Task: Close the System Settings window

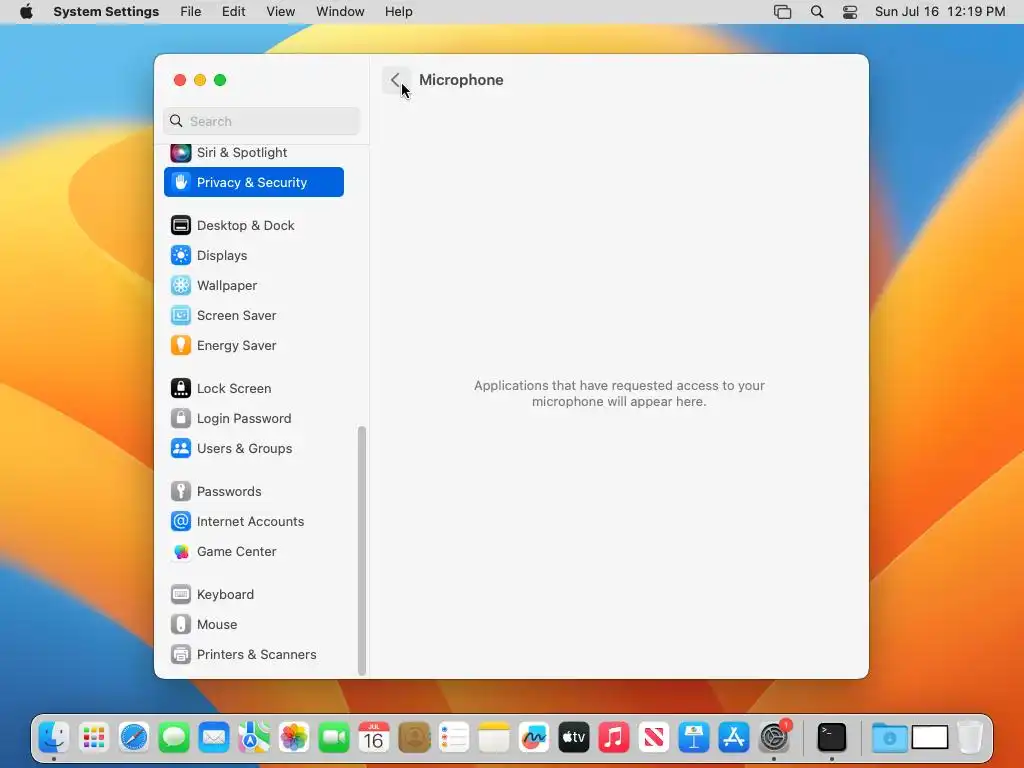Action: coord(180,80)
